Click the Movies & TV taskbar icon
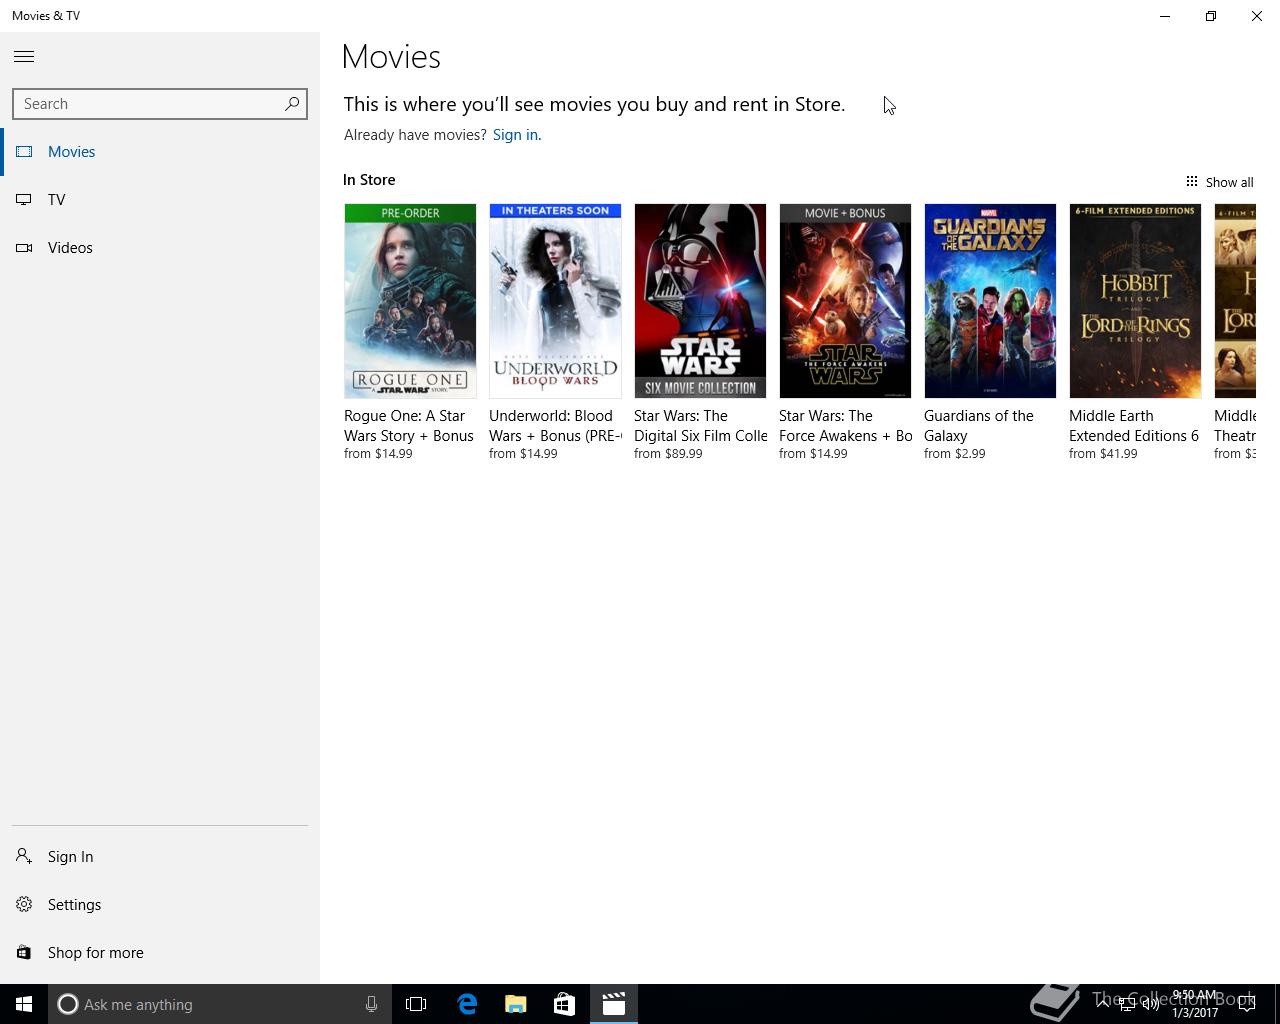 pyautogui.click(x=614, y=1004)
